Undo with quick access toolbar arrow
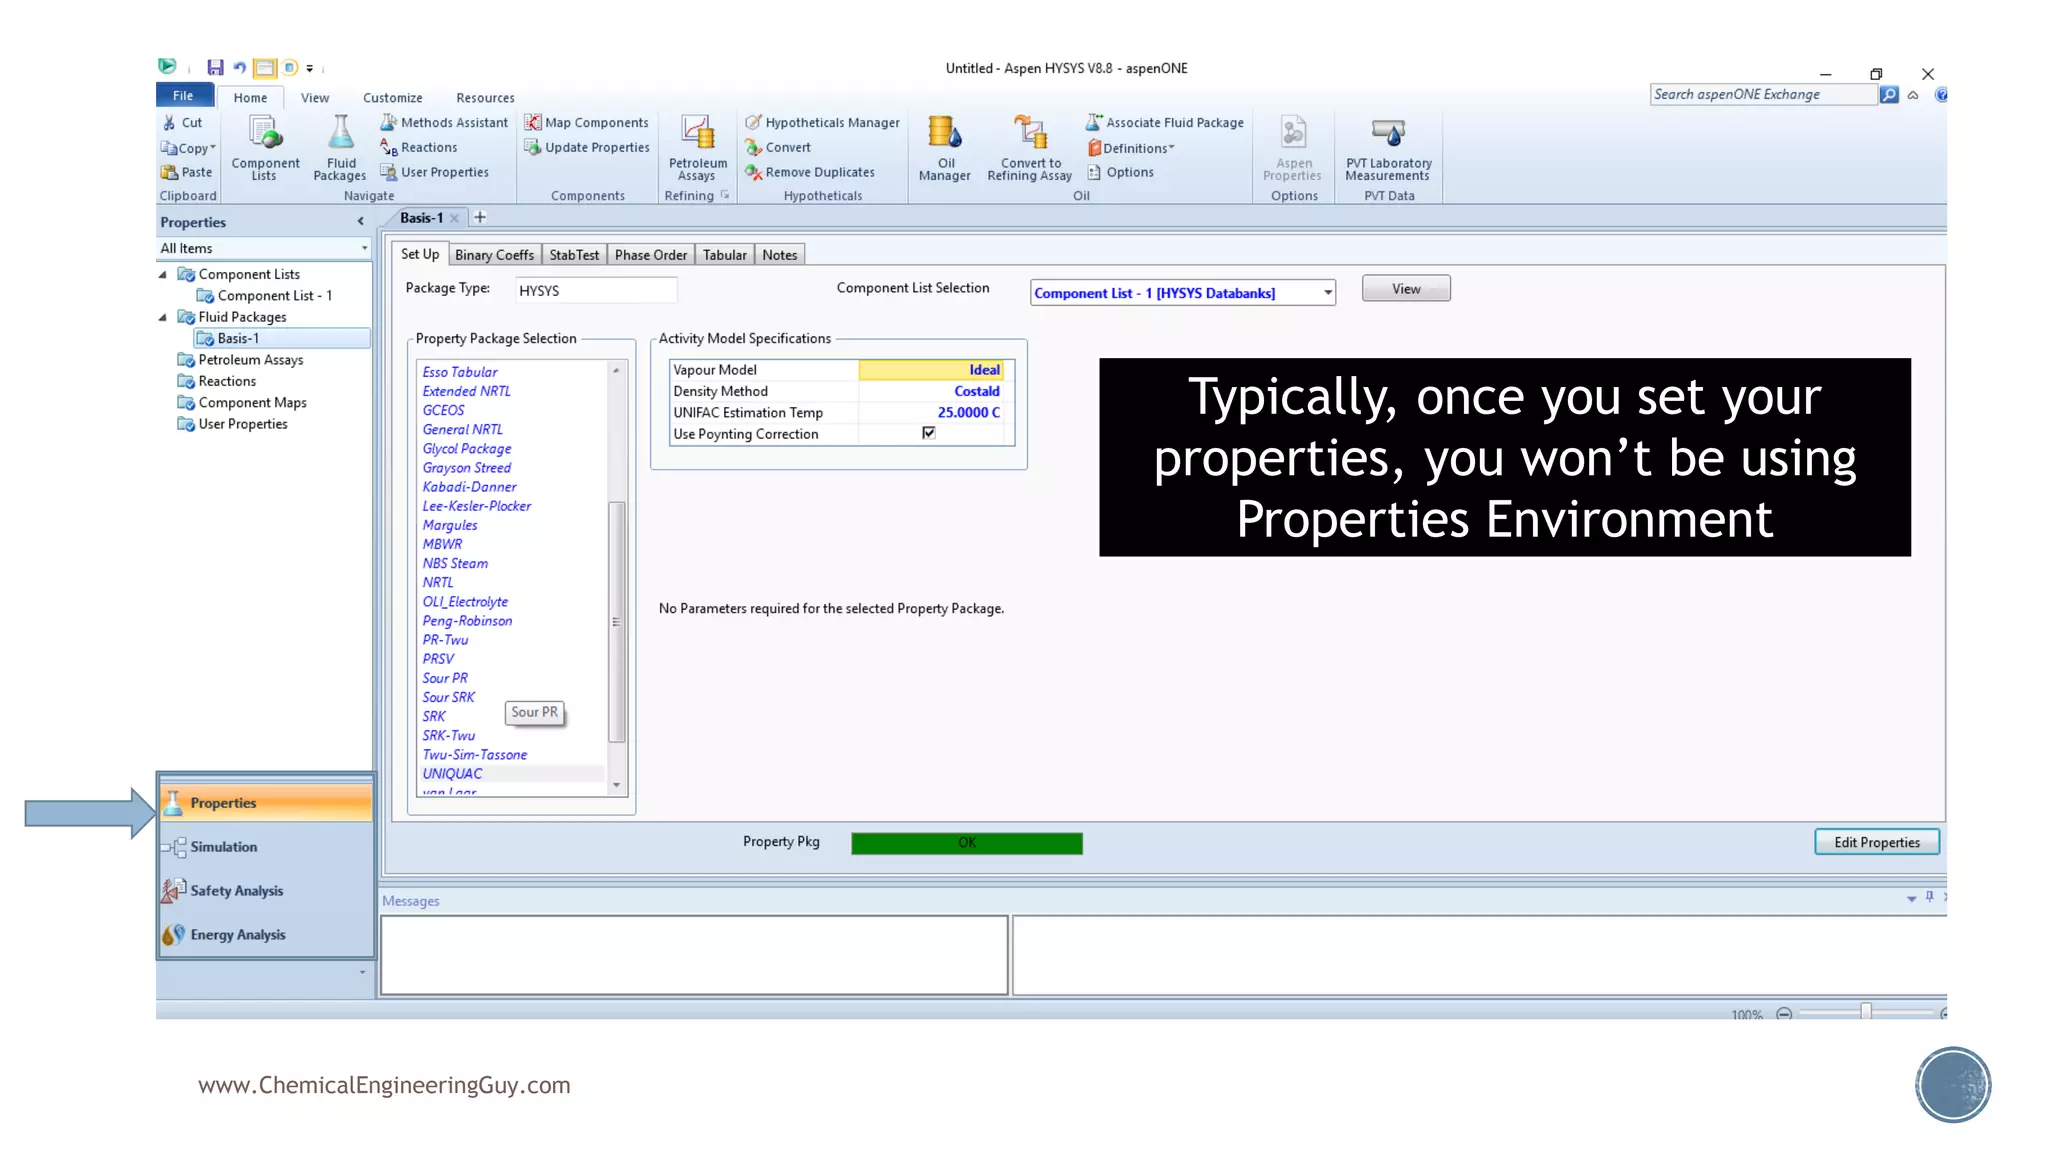This screenshot has height=1152, width=2048. (x=239, y=68)
